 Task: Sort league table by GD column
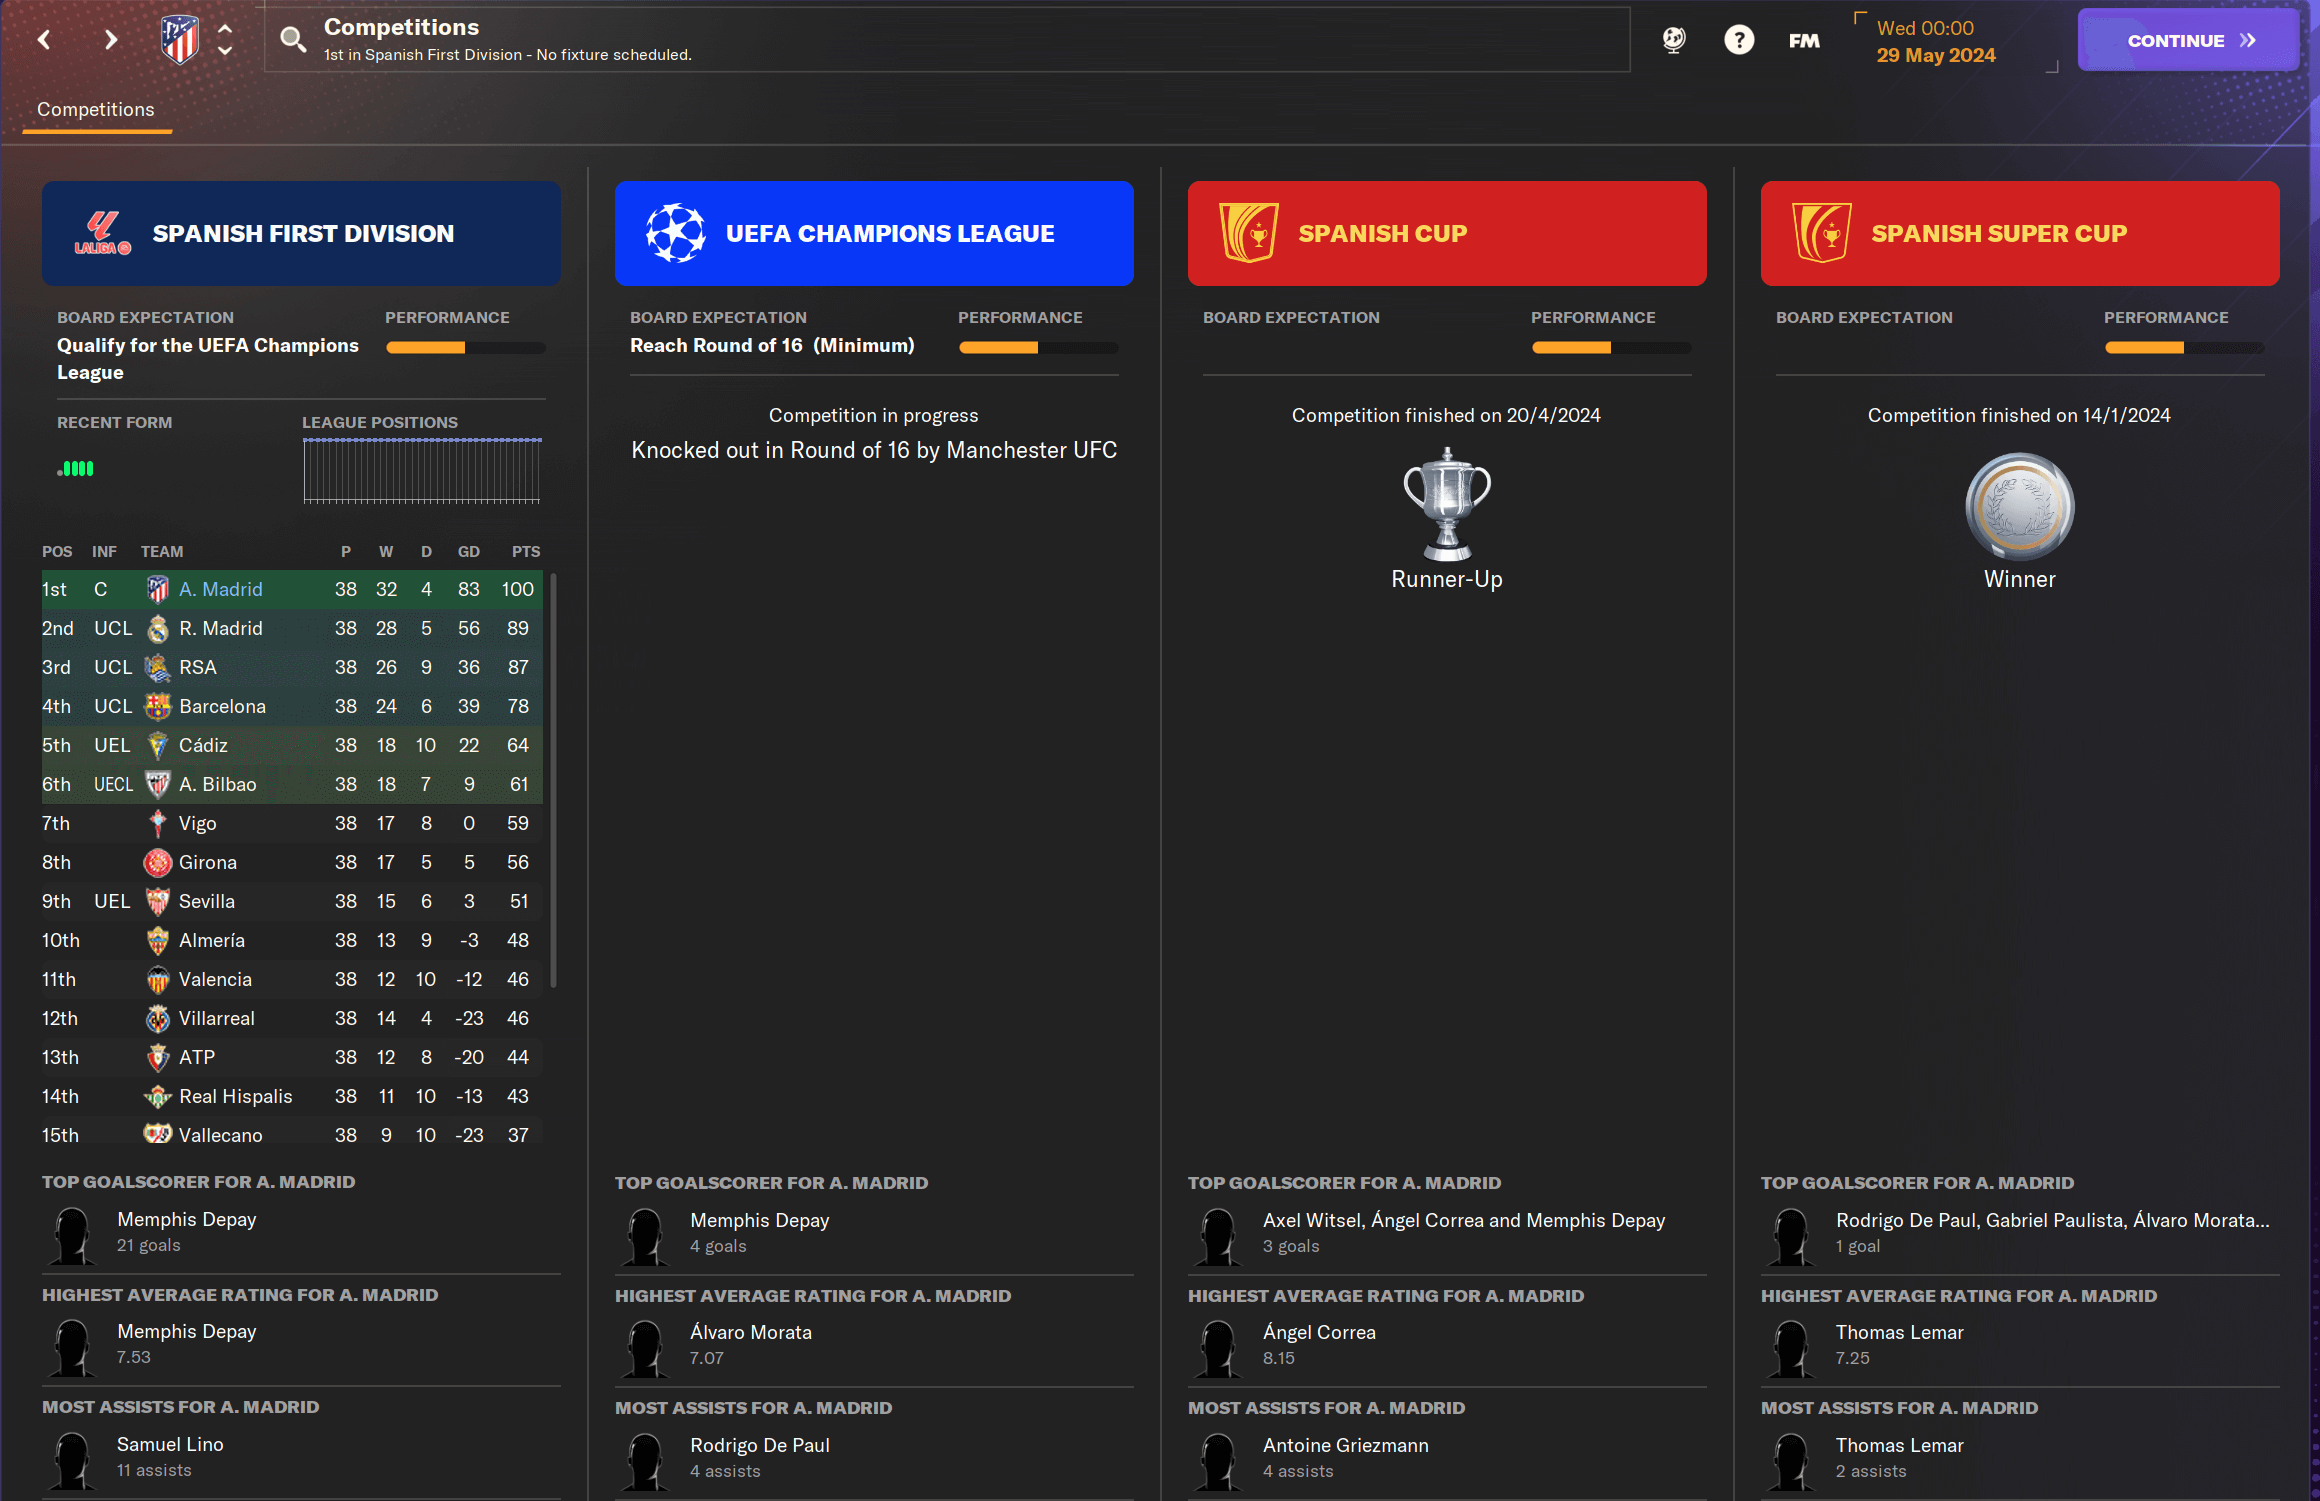click(x=469, y=552)
